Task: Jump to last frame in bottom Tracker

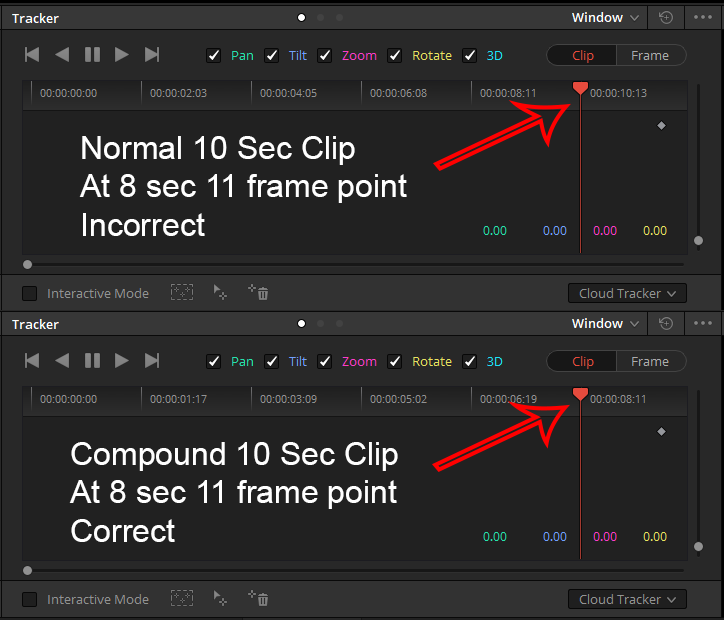Action: click(152, 361)
